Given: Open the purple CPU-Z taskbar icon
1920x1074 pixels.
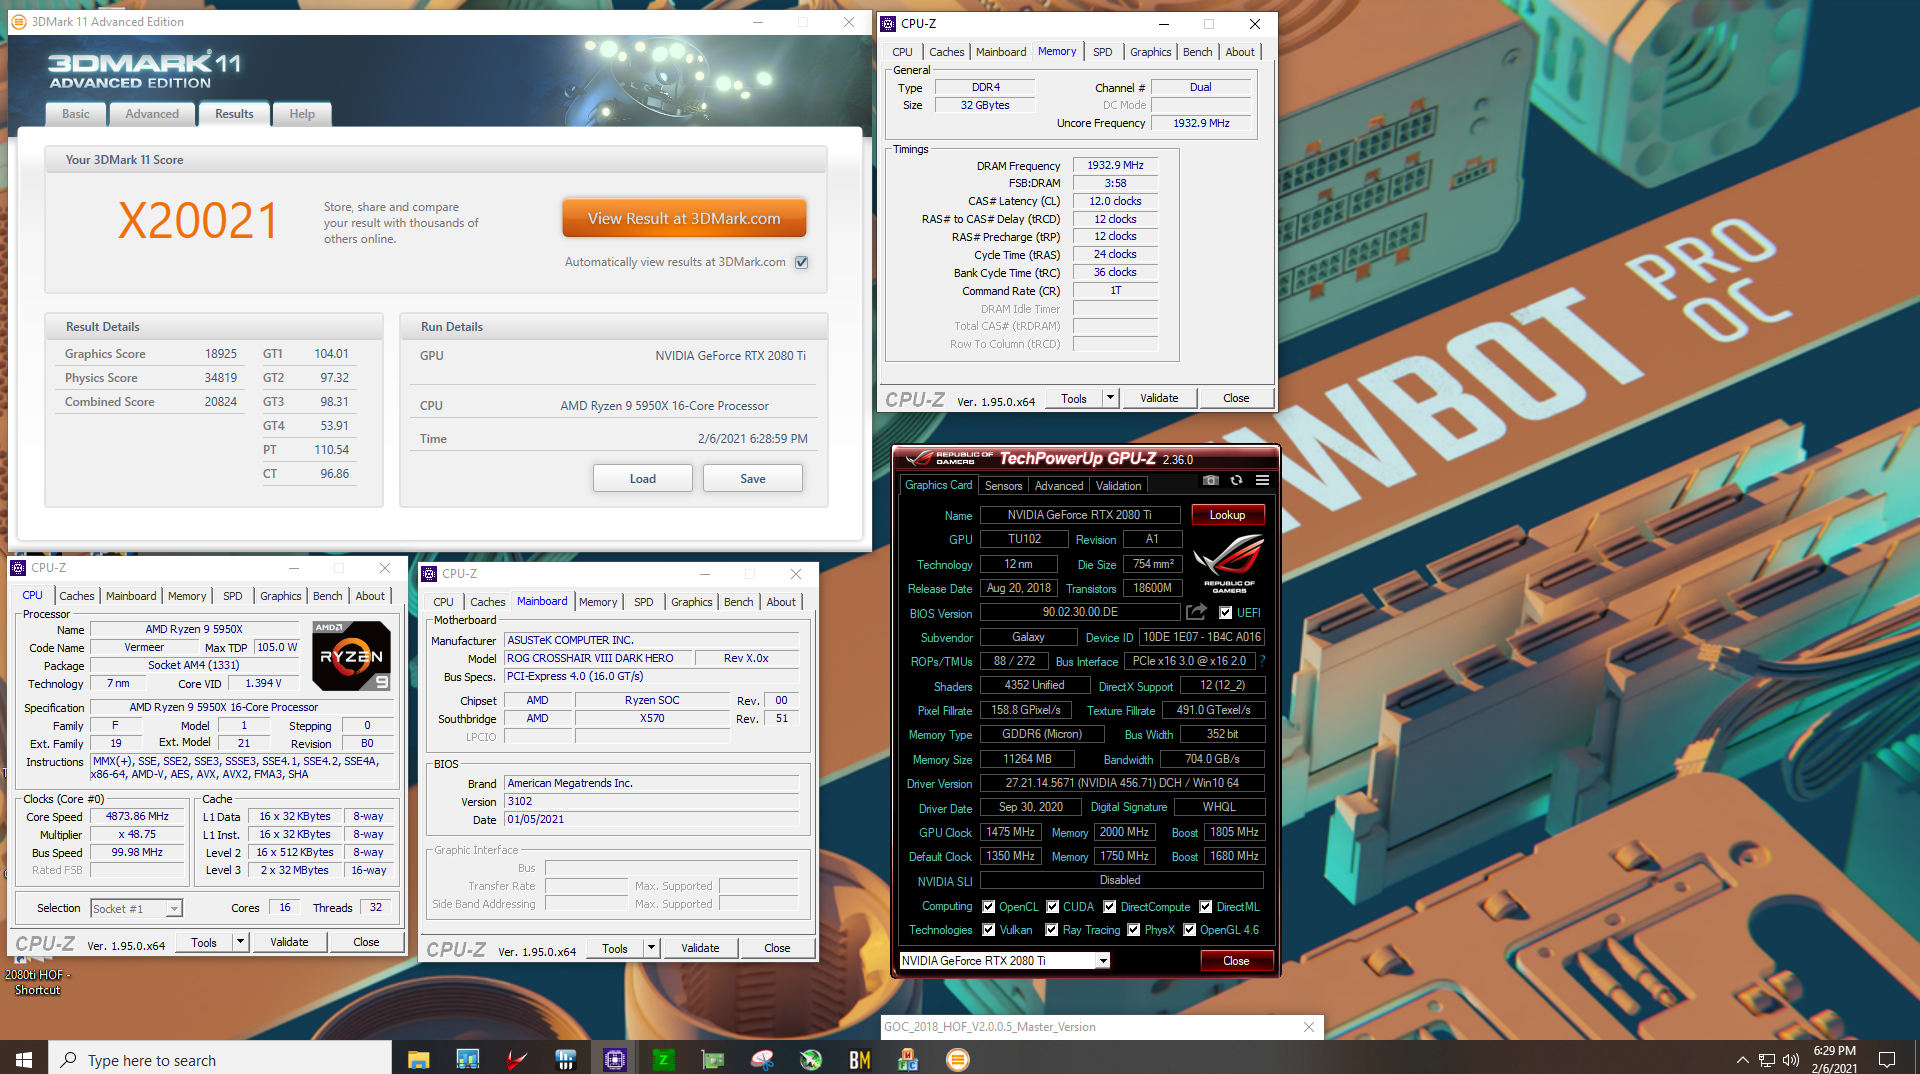Looking at the screenshot, I should point(614,1059).
